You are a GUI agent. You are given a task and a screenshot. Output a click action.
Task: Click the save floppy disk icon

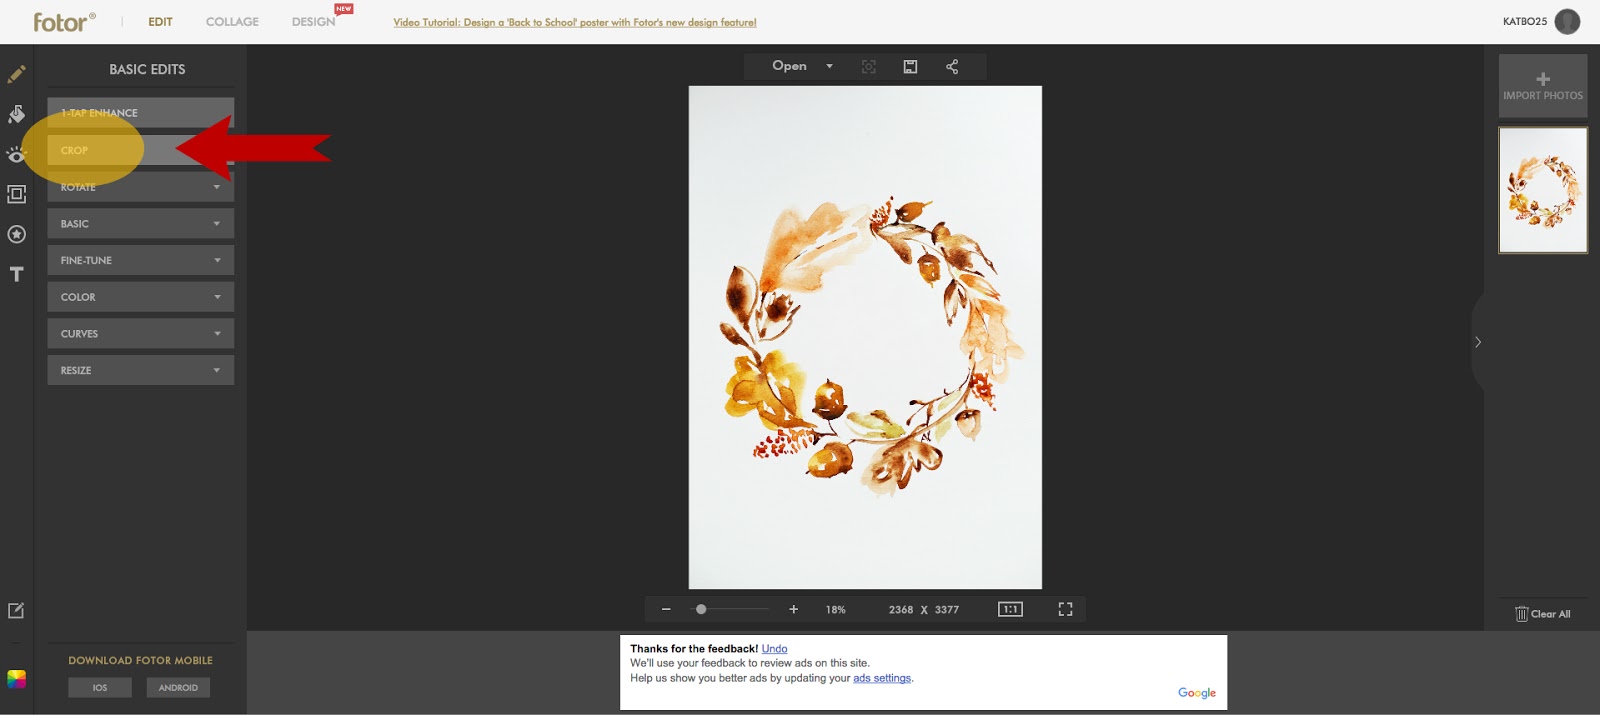pyautogui.click(x=910, y=67)
